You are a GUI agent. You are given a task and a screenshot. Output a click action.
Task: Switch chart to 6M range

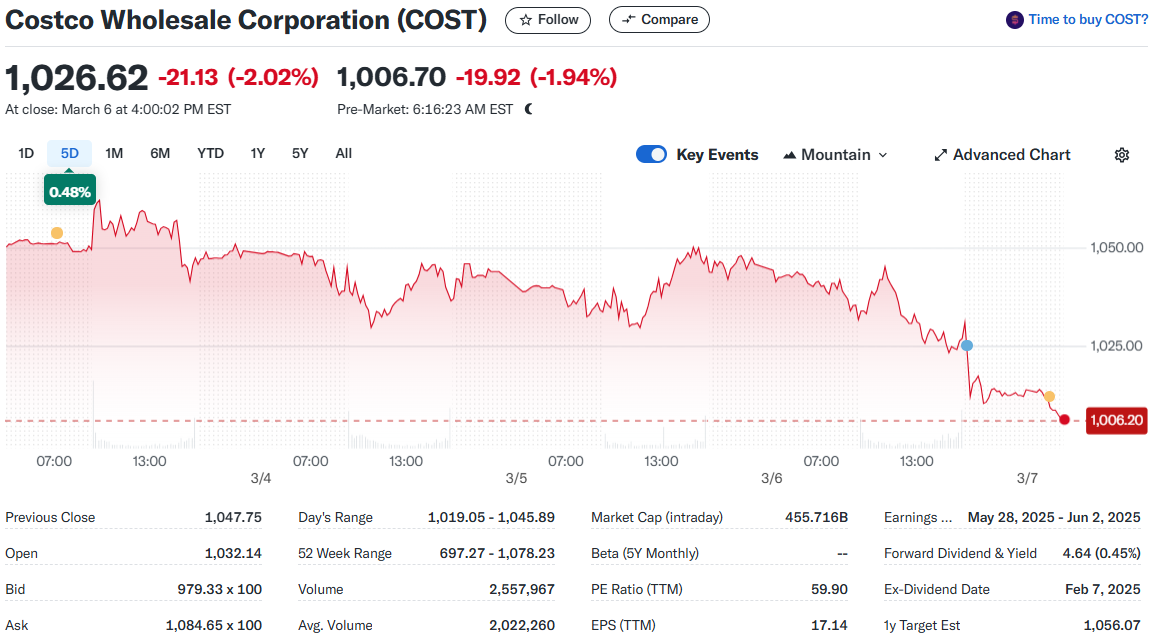tap(160, 153)
